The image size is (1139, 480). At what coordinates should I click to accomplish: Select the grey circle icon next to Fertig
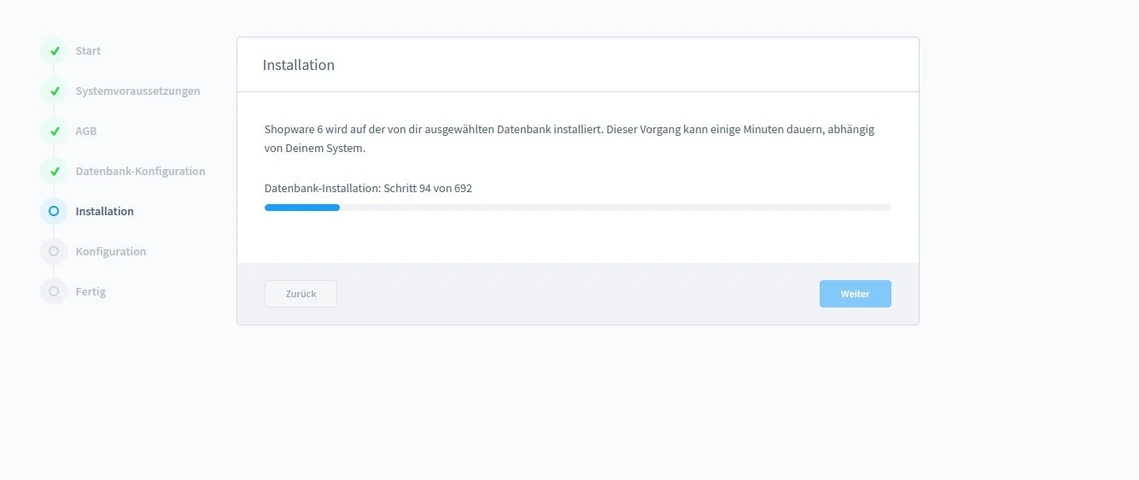[x=54, y=291]
